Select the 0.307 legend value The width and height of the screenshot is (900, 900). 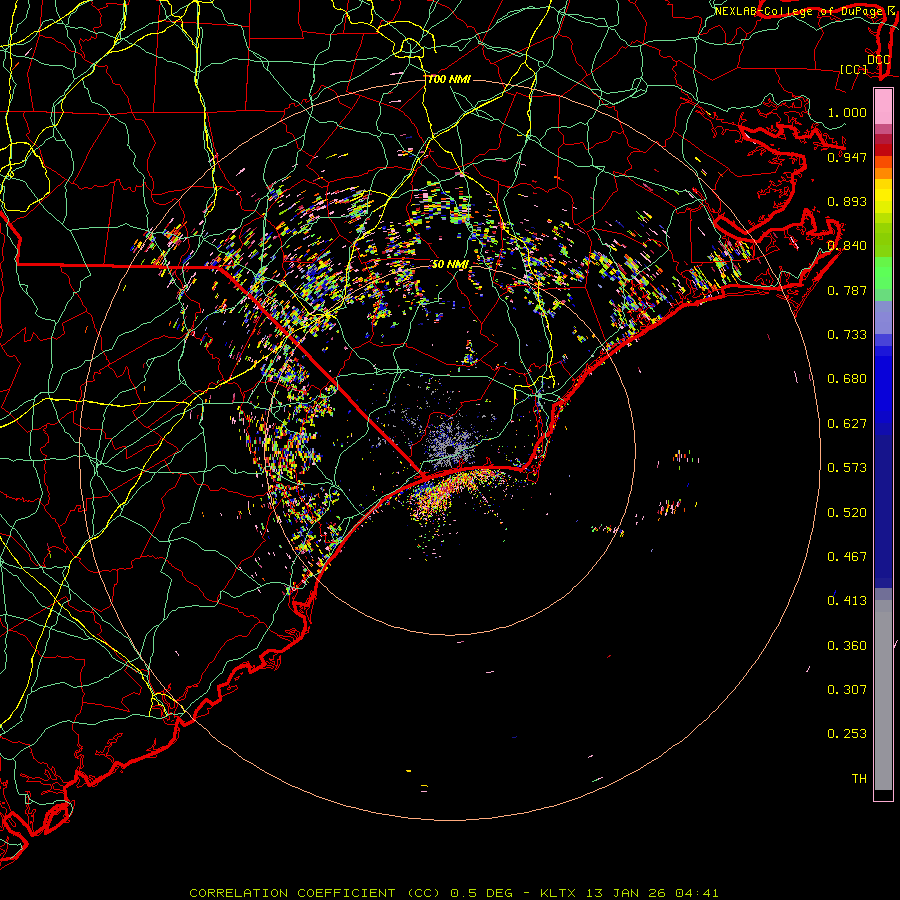pos(847,689)
